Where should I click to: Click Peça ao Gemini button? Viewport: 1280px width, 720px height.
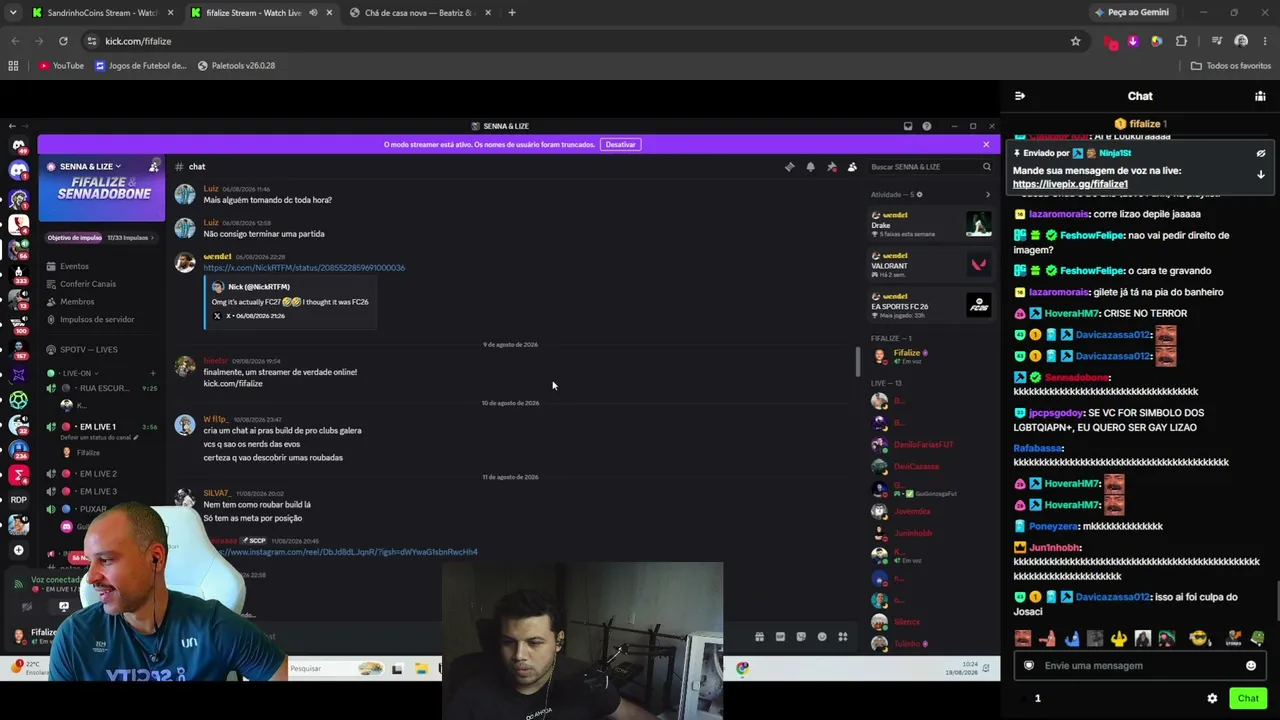point(1131,13)
